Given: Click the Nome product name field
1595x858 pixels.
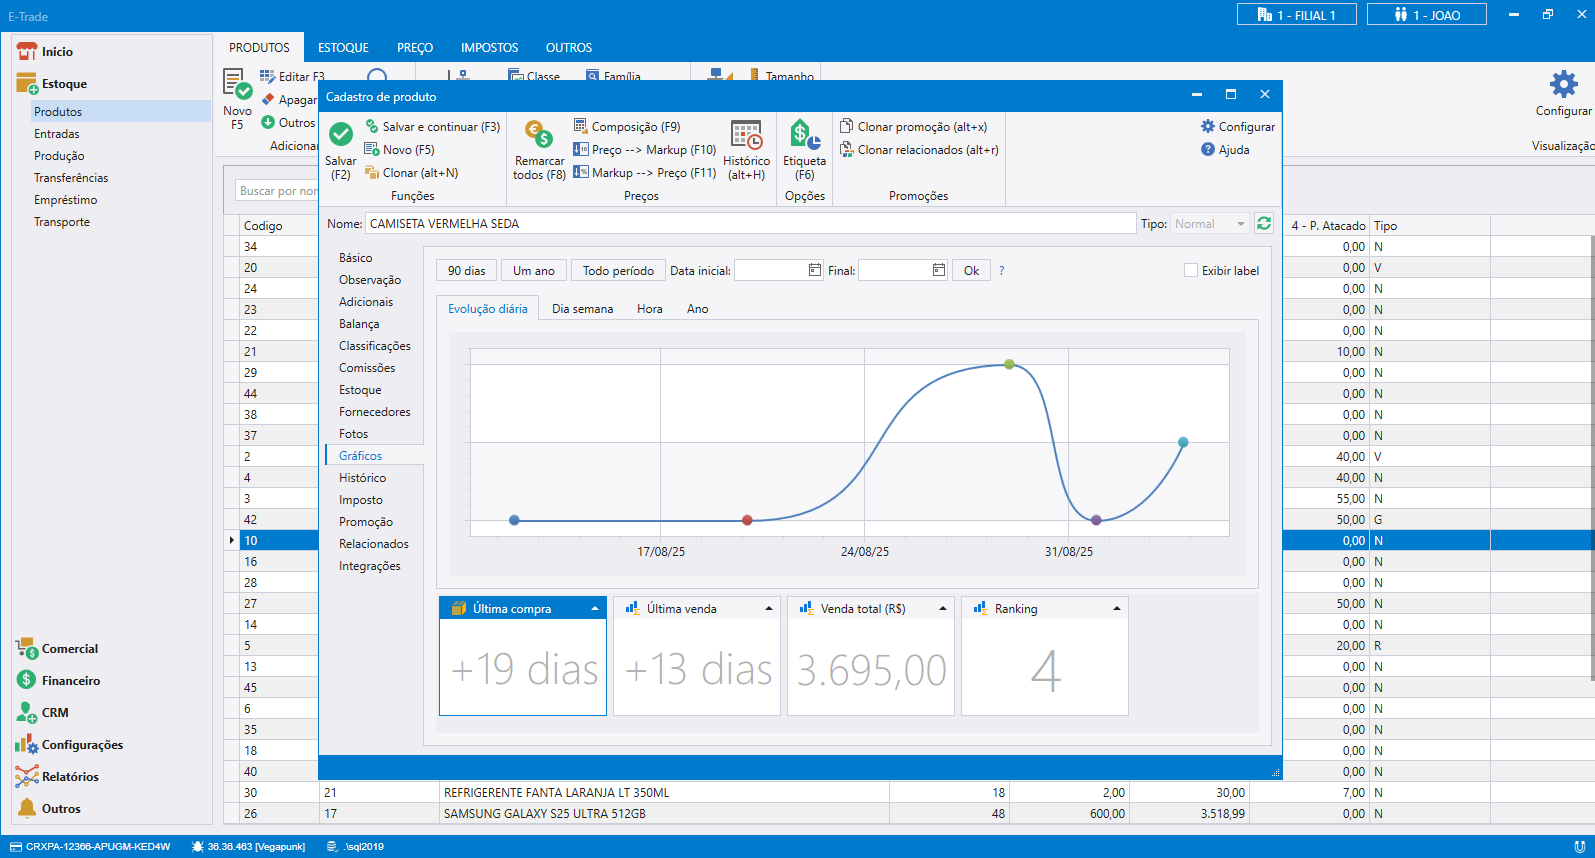Looking at the screenshot, I should pos(750,224).
